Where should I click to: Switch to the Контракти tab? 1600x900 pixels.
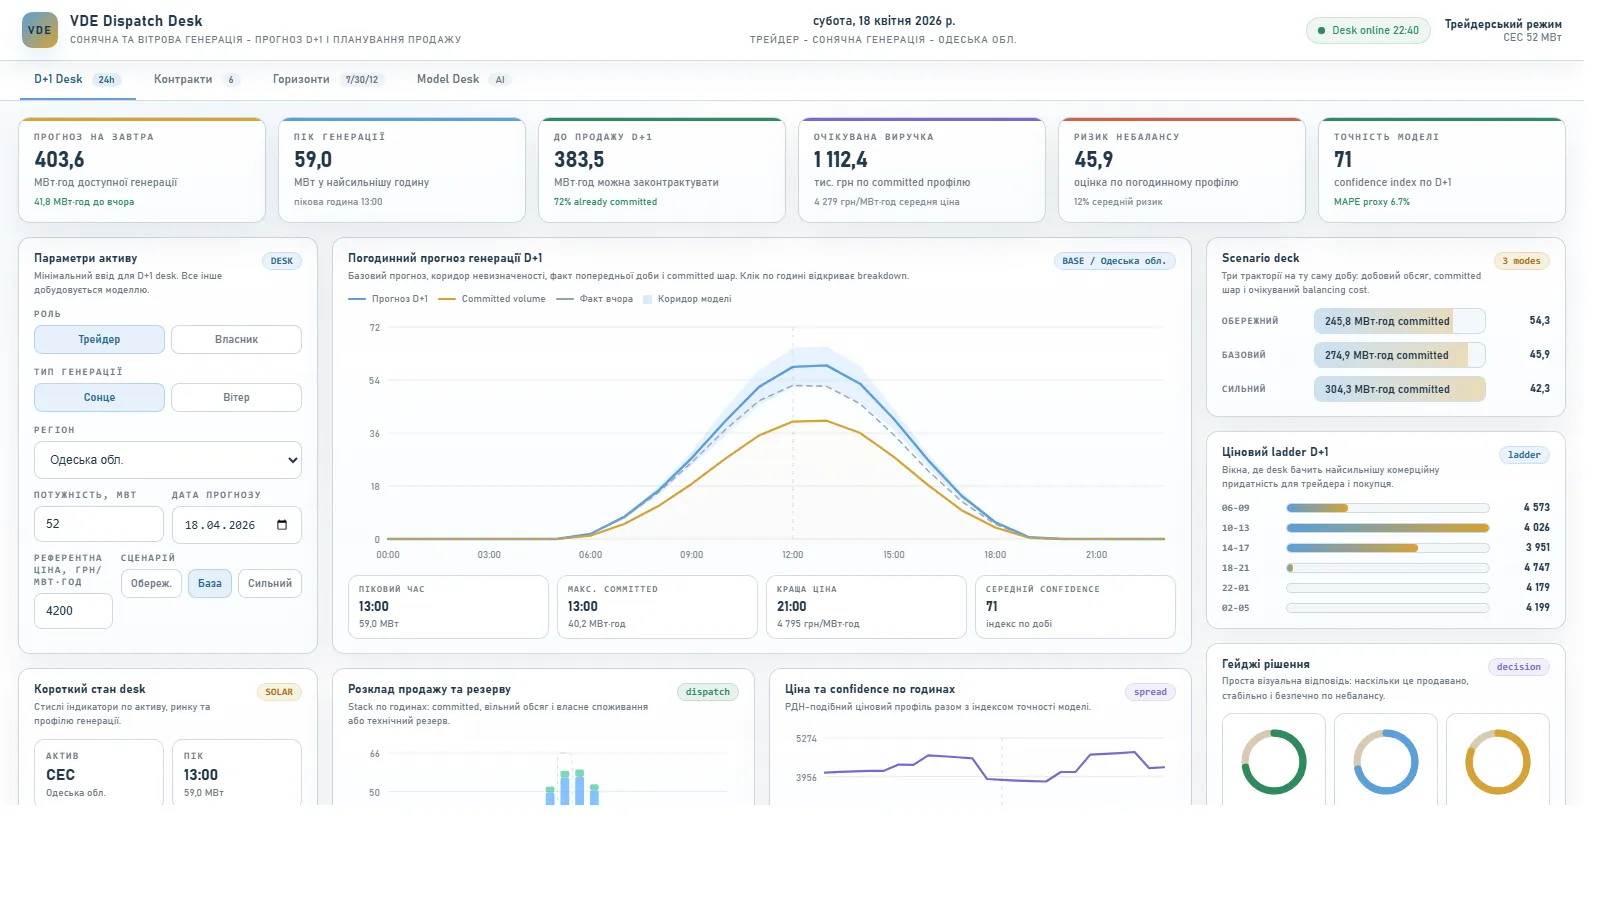pos(197,80)
